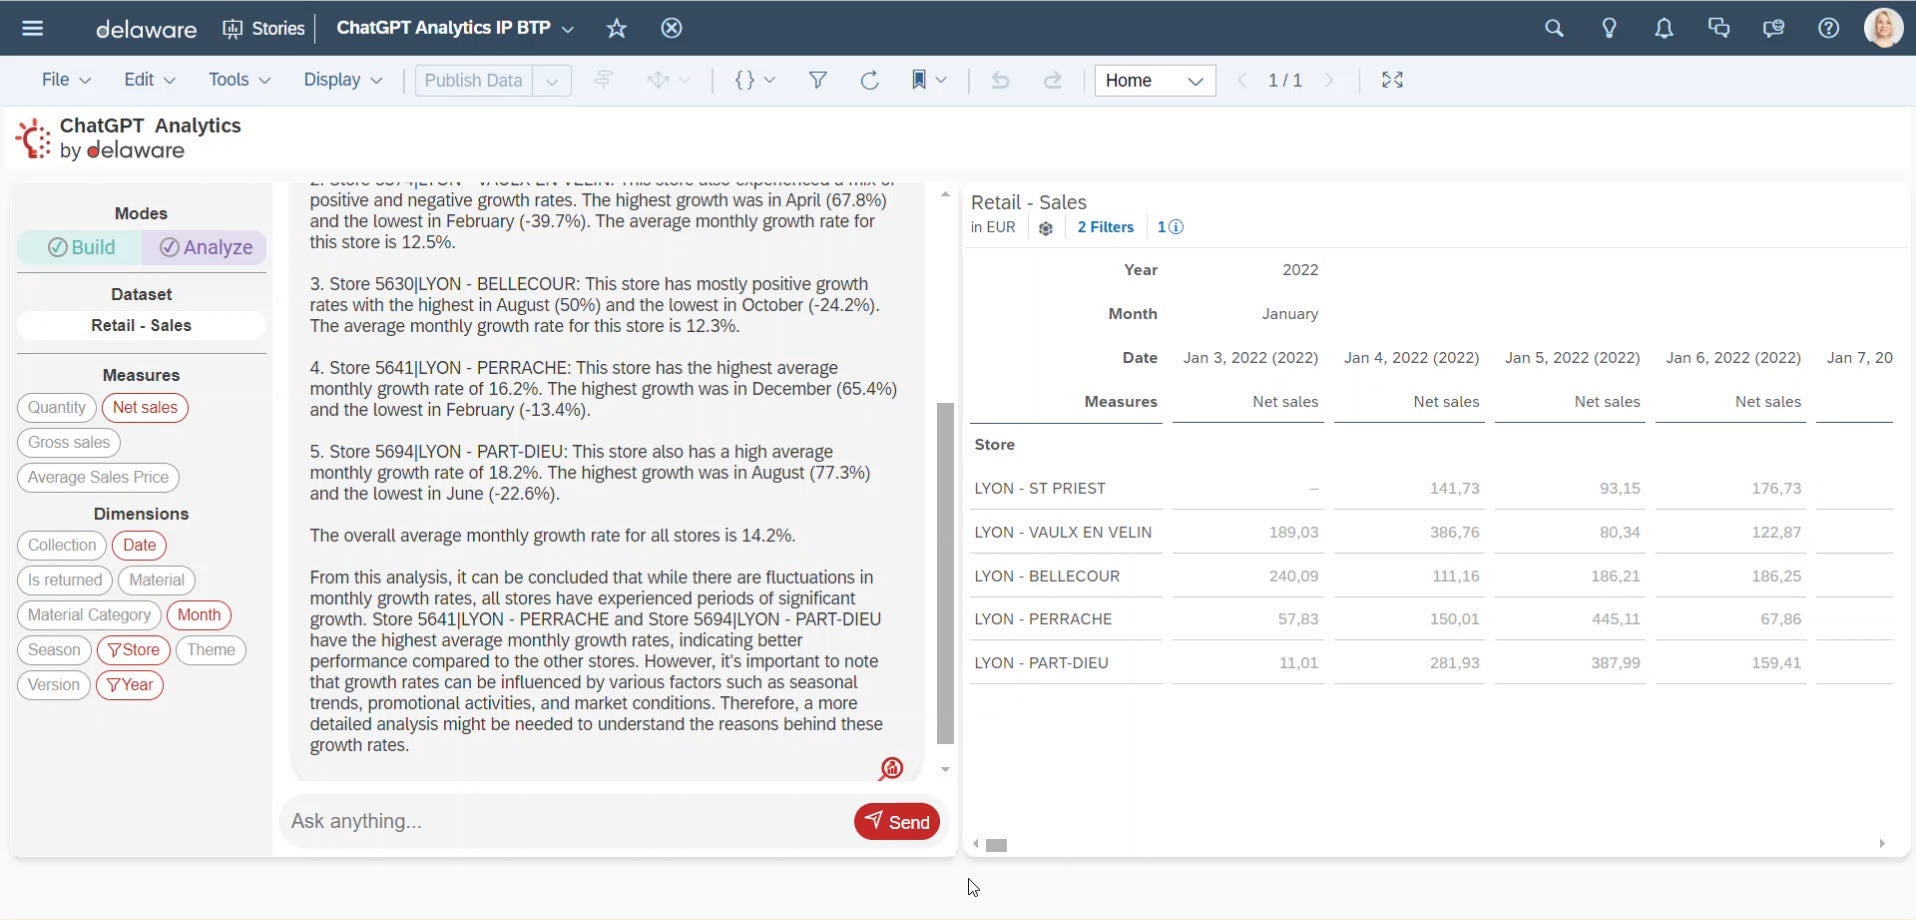Mark story as favorite with star icon
Image resolution: width=1916 pixels, height=920 pixels.
point(616,28)
